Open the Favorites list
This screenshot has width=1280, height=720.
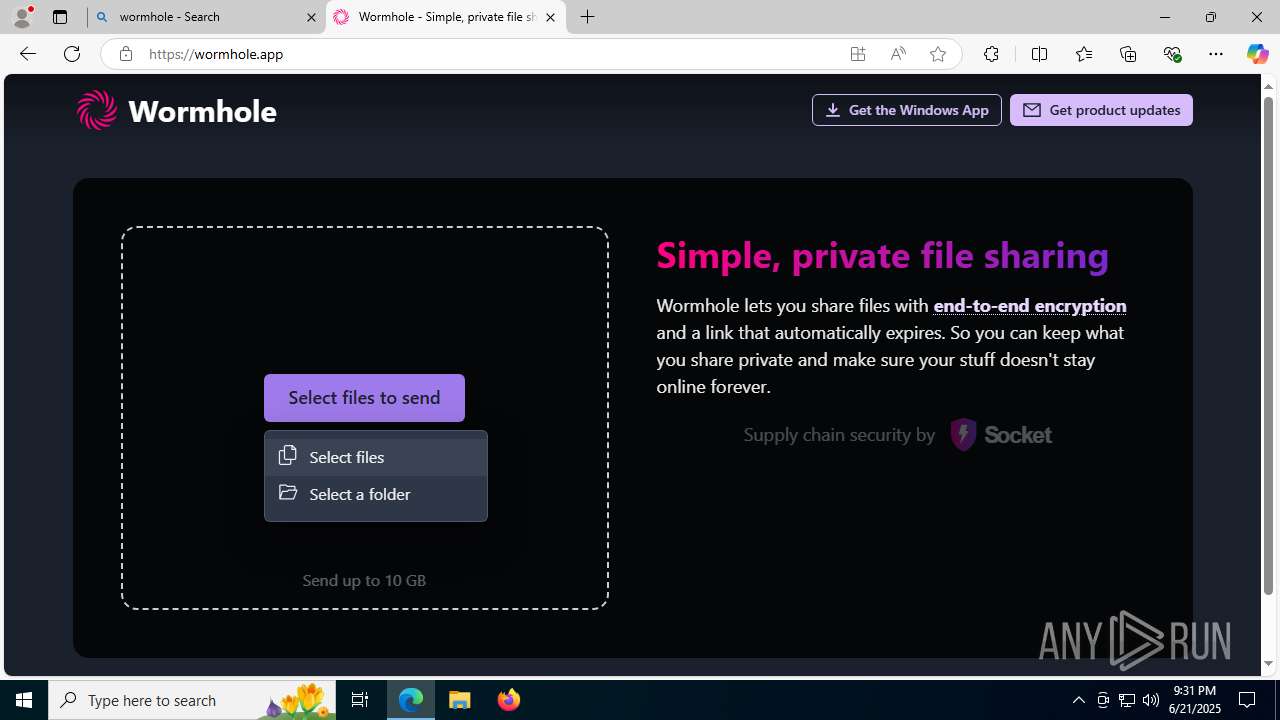[1084, 54]
